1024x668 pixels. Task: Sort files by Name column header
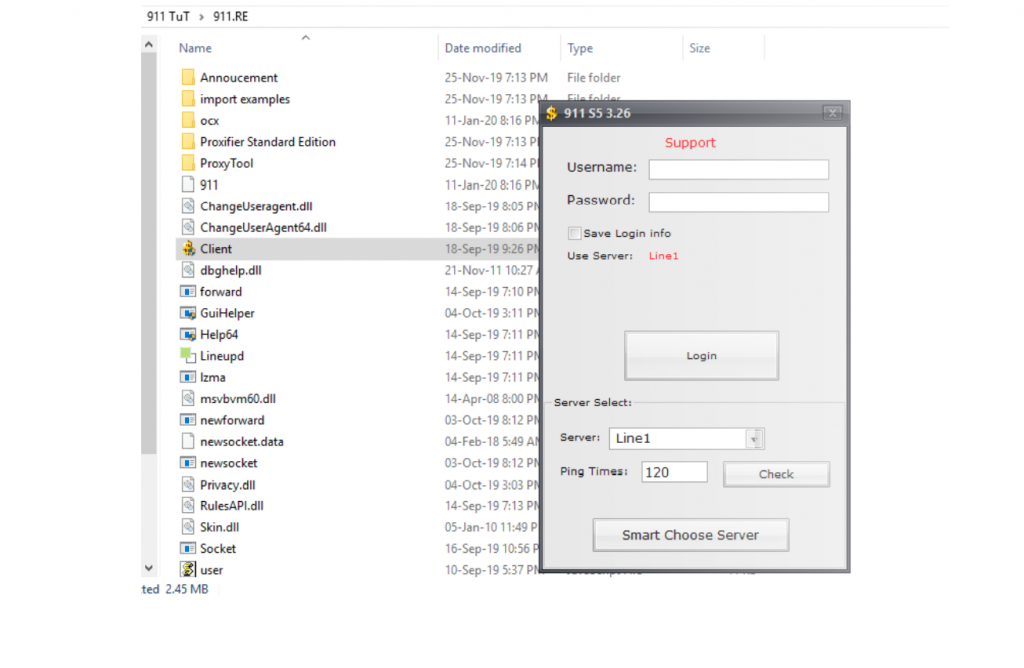point(195,48)
